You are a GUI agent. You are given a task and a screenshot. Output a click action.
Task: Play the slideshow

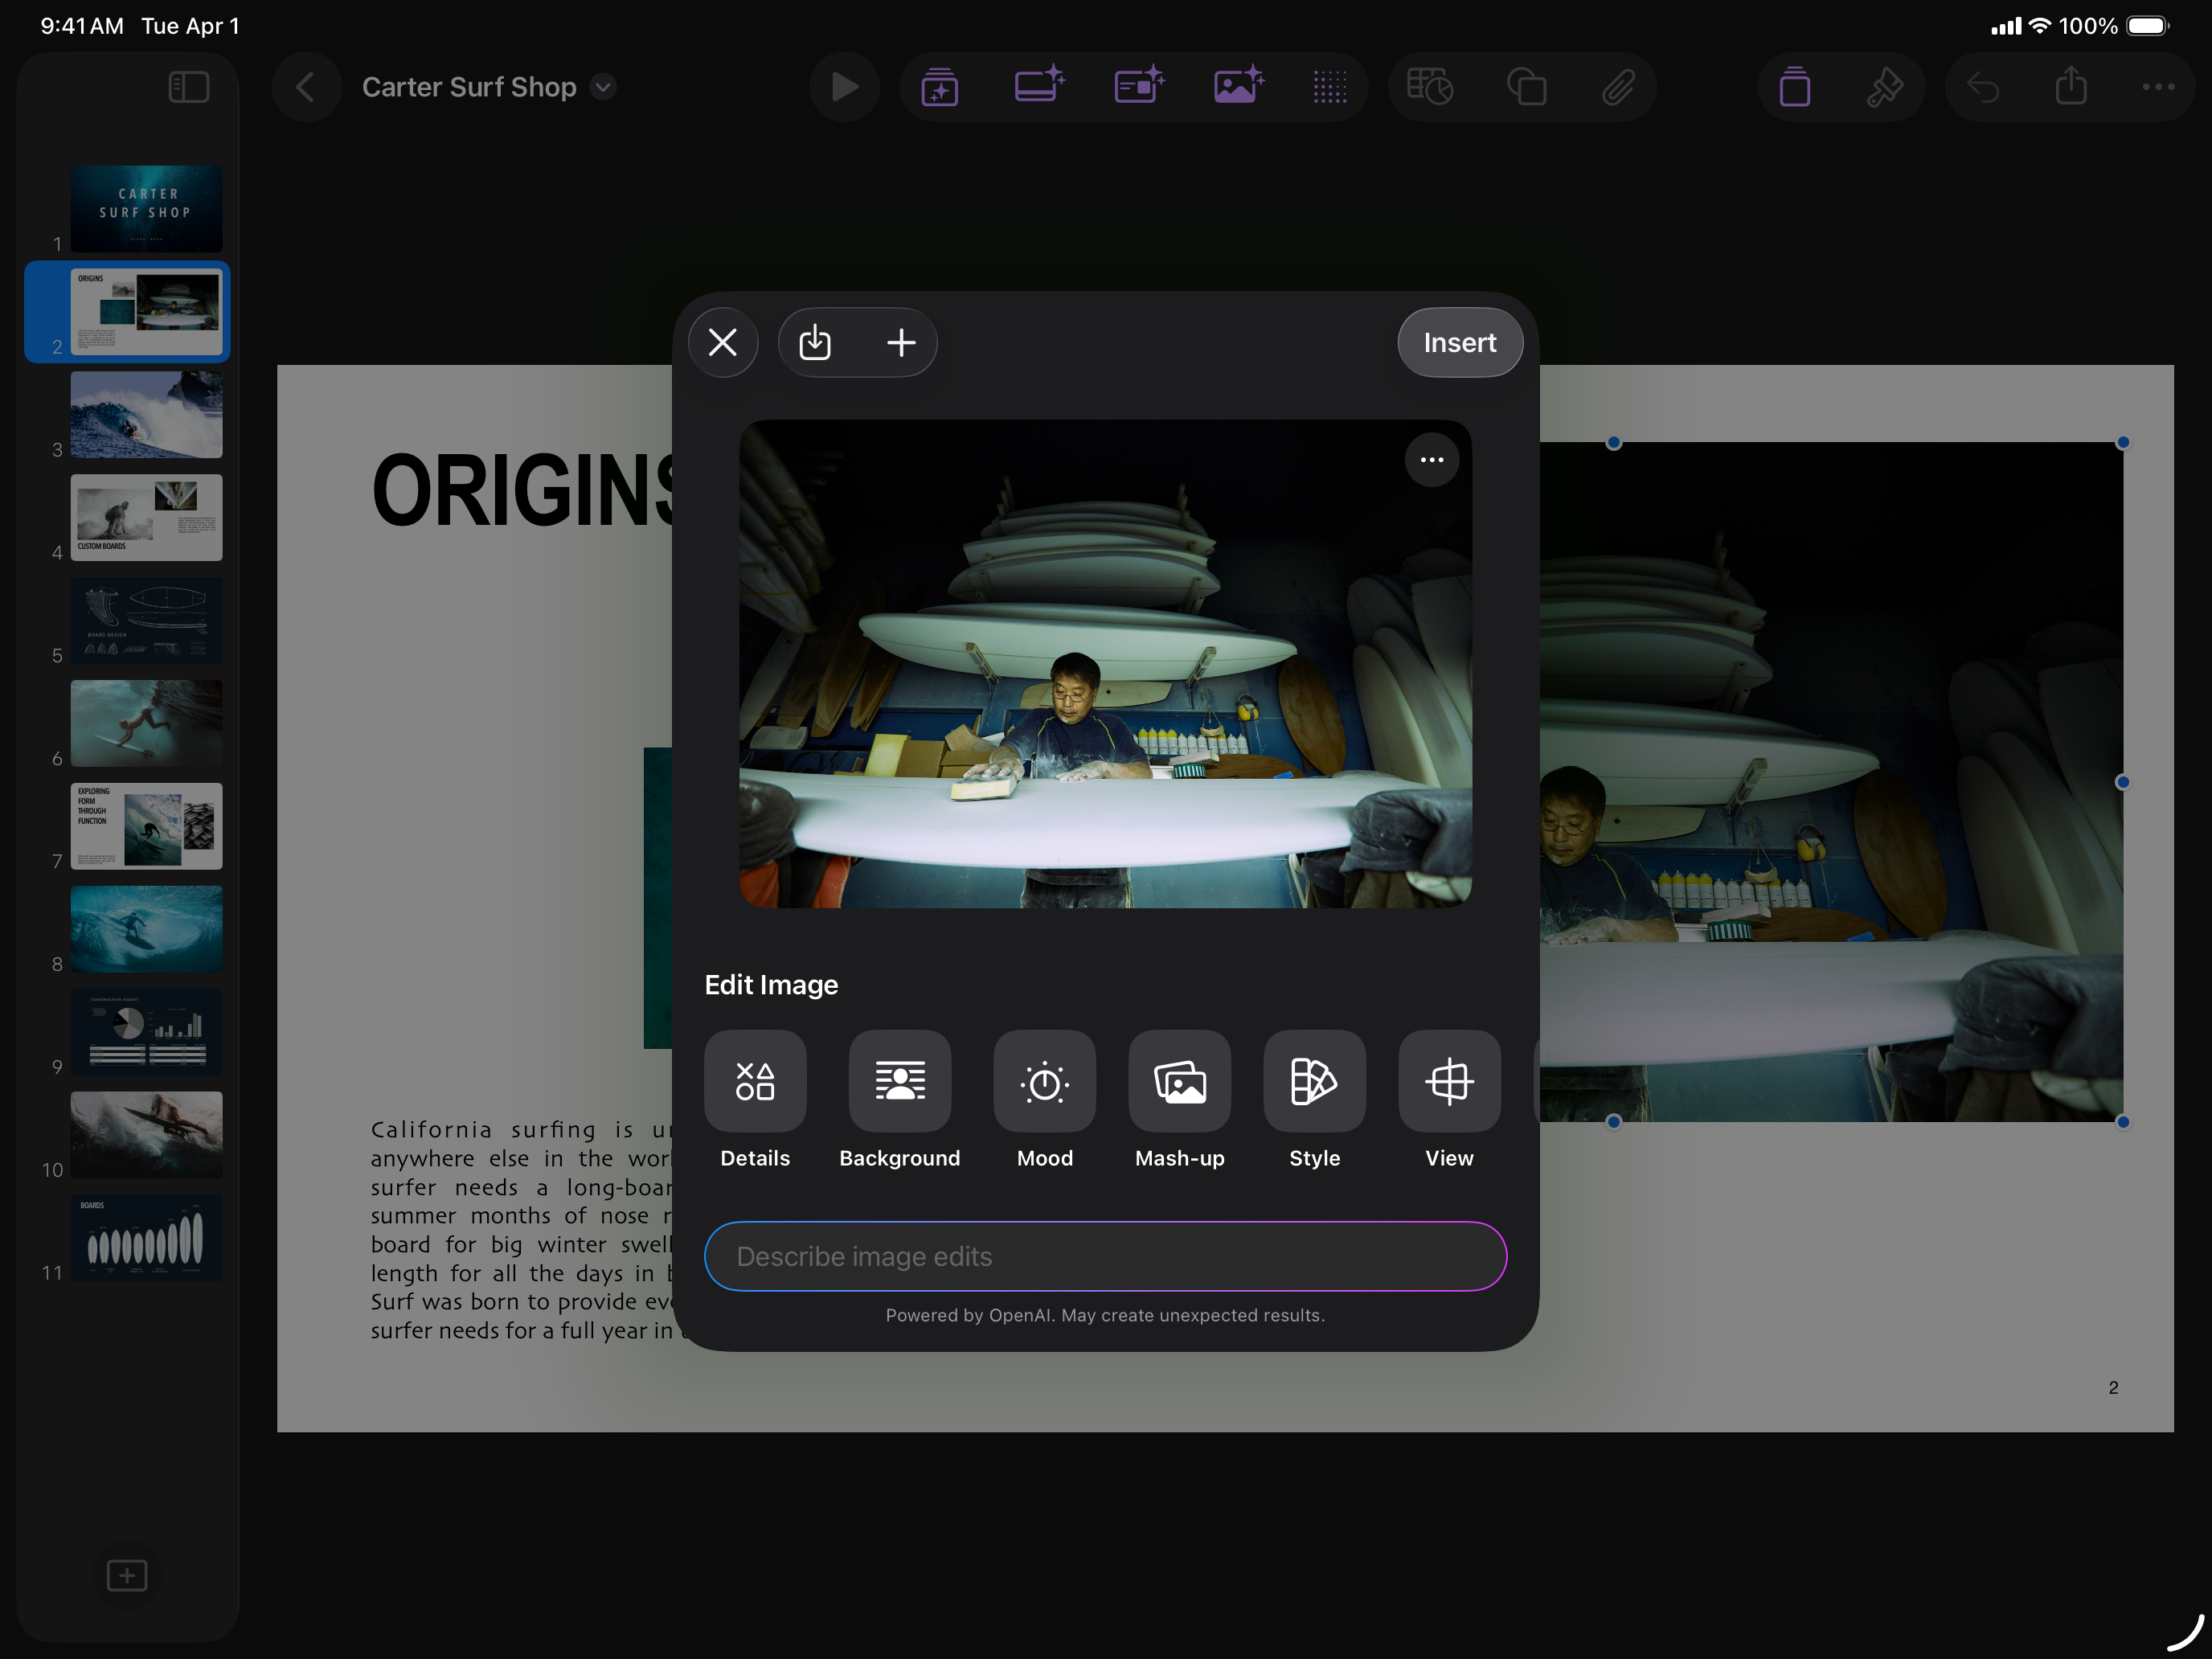click(x=844, y=87)
